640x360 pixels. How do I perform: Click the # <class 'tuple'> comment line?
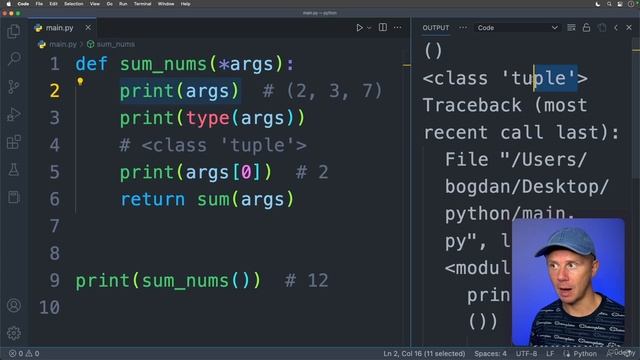click(213, 145)
